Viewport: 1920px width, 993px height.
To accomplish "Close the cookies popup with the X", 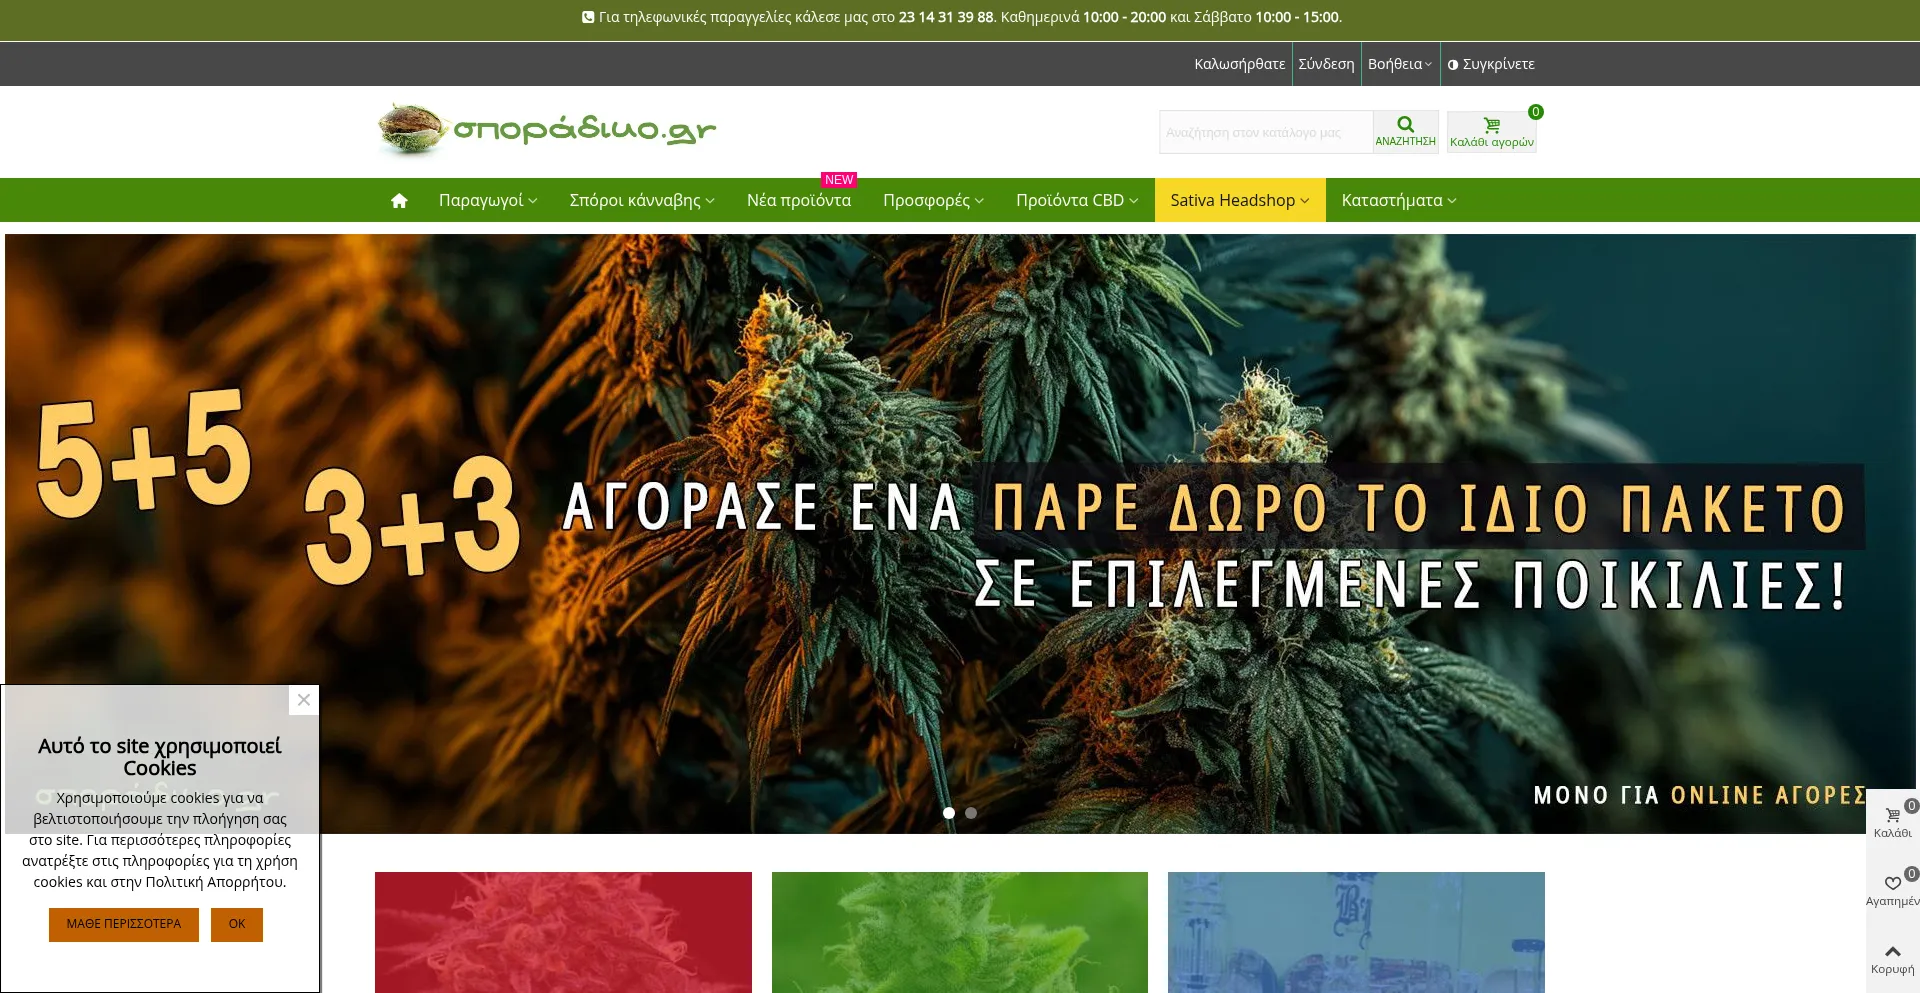I will tap(304, 700).
